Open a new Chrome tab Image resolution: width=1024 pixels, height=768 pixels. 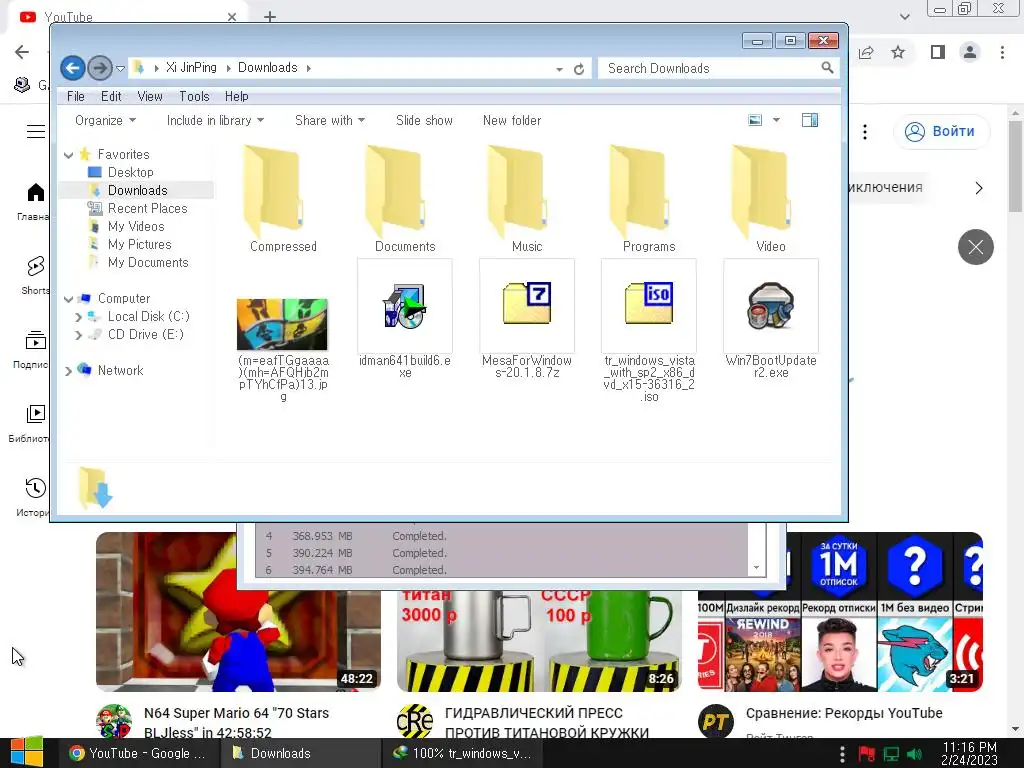point(270,17)
